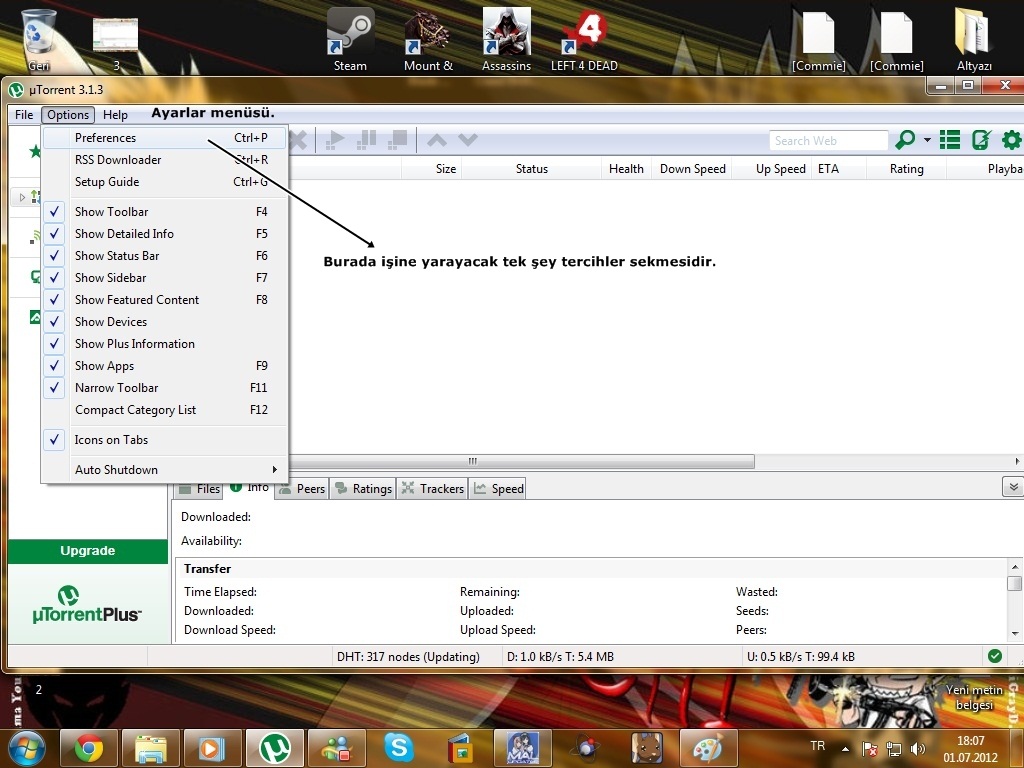Open the Steam desktop shortcut
This screenshot has height=768, width=1024.
351,40
